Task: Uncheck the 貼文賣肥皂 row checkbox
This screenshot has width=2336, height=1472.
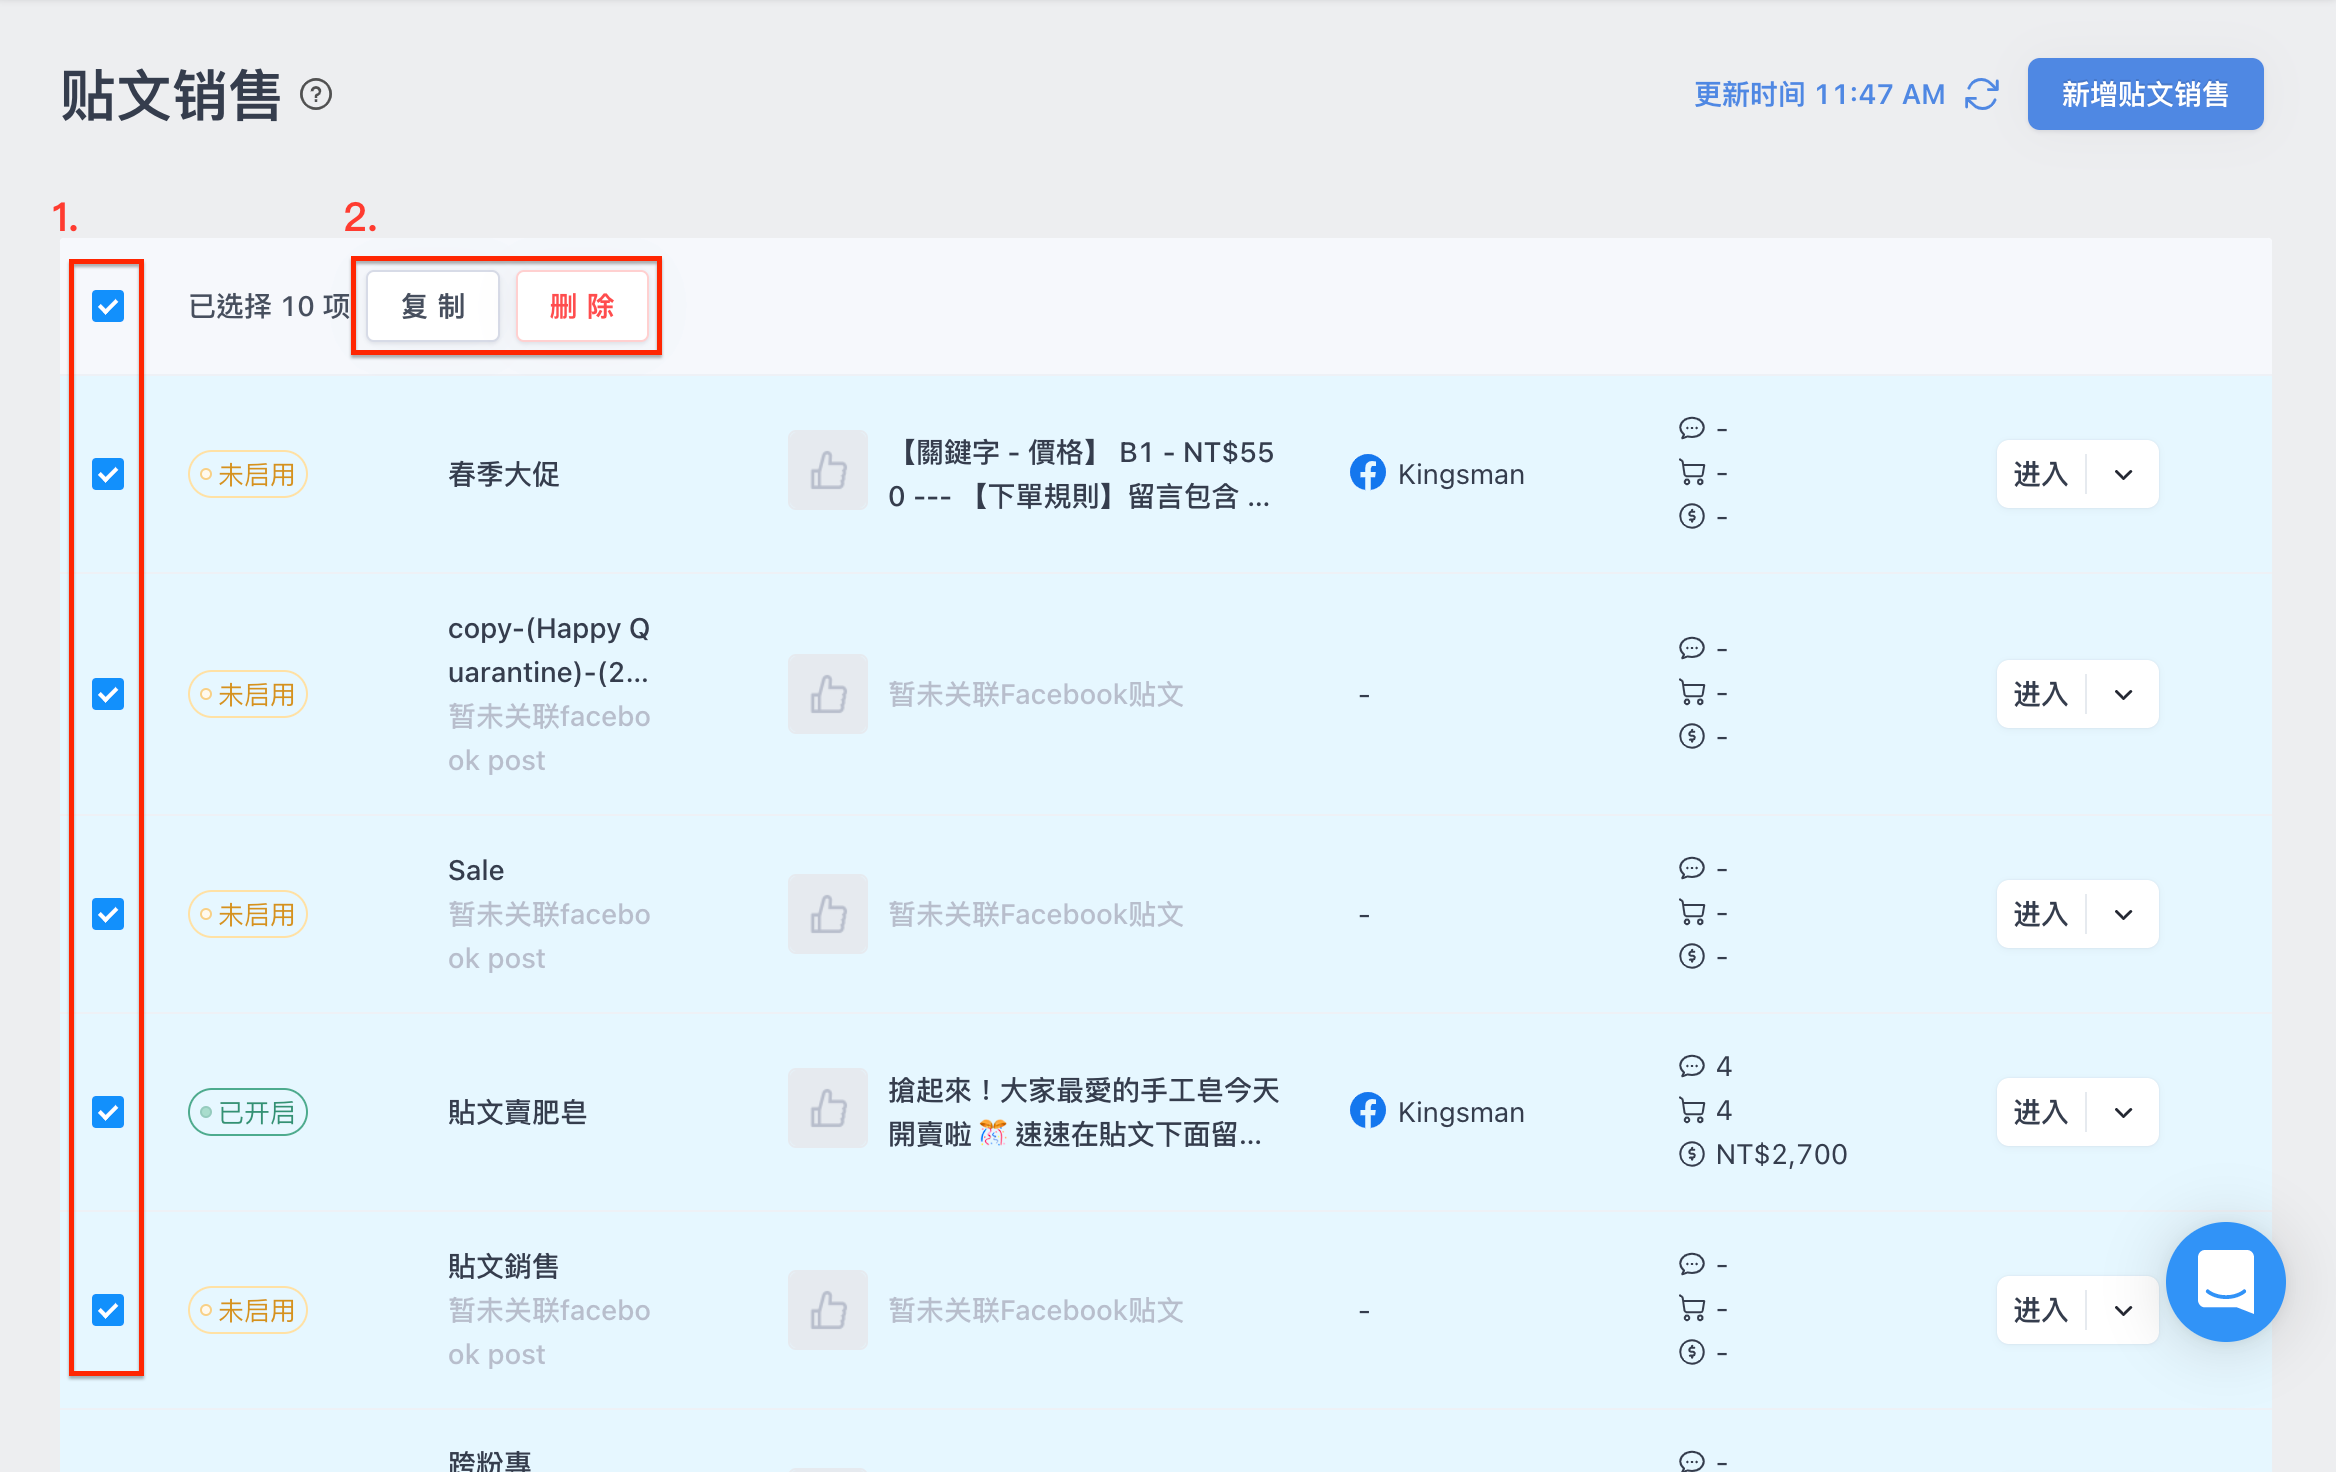Action: [x=108, y=1112]
